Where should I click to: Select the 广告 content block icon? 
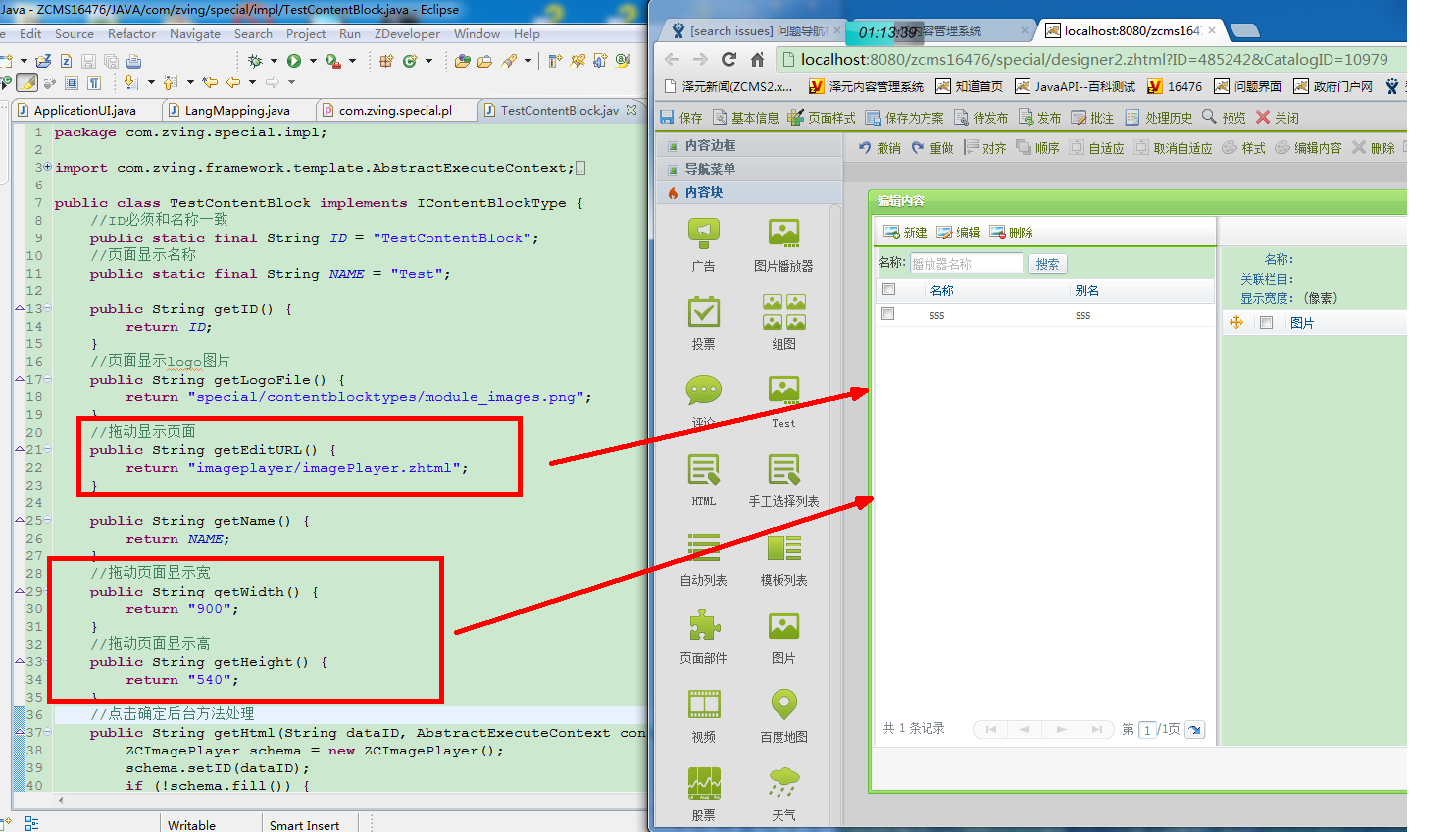click(703, 234)
